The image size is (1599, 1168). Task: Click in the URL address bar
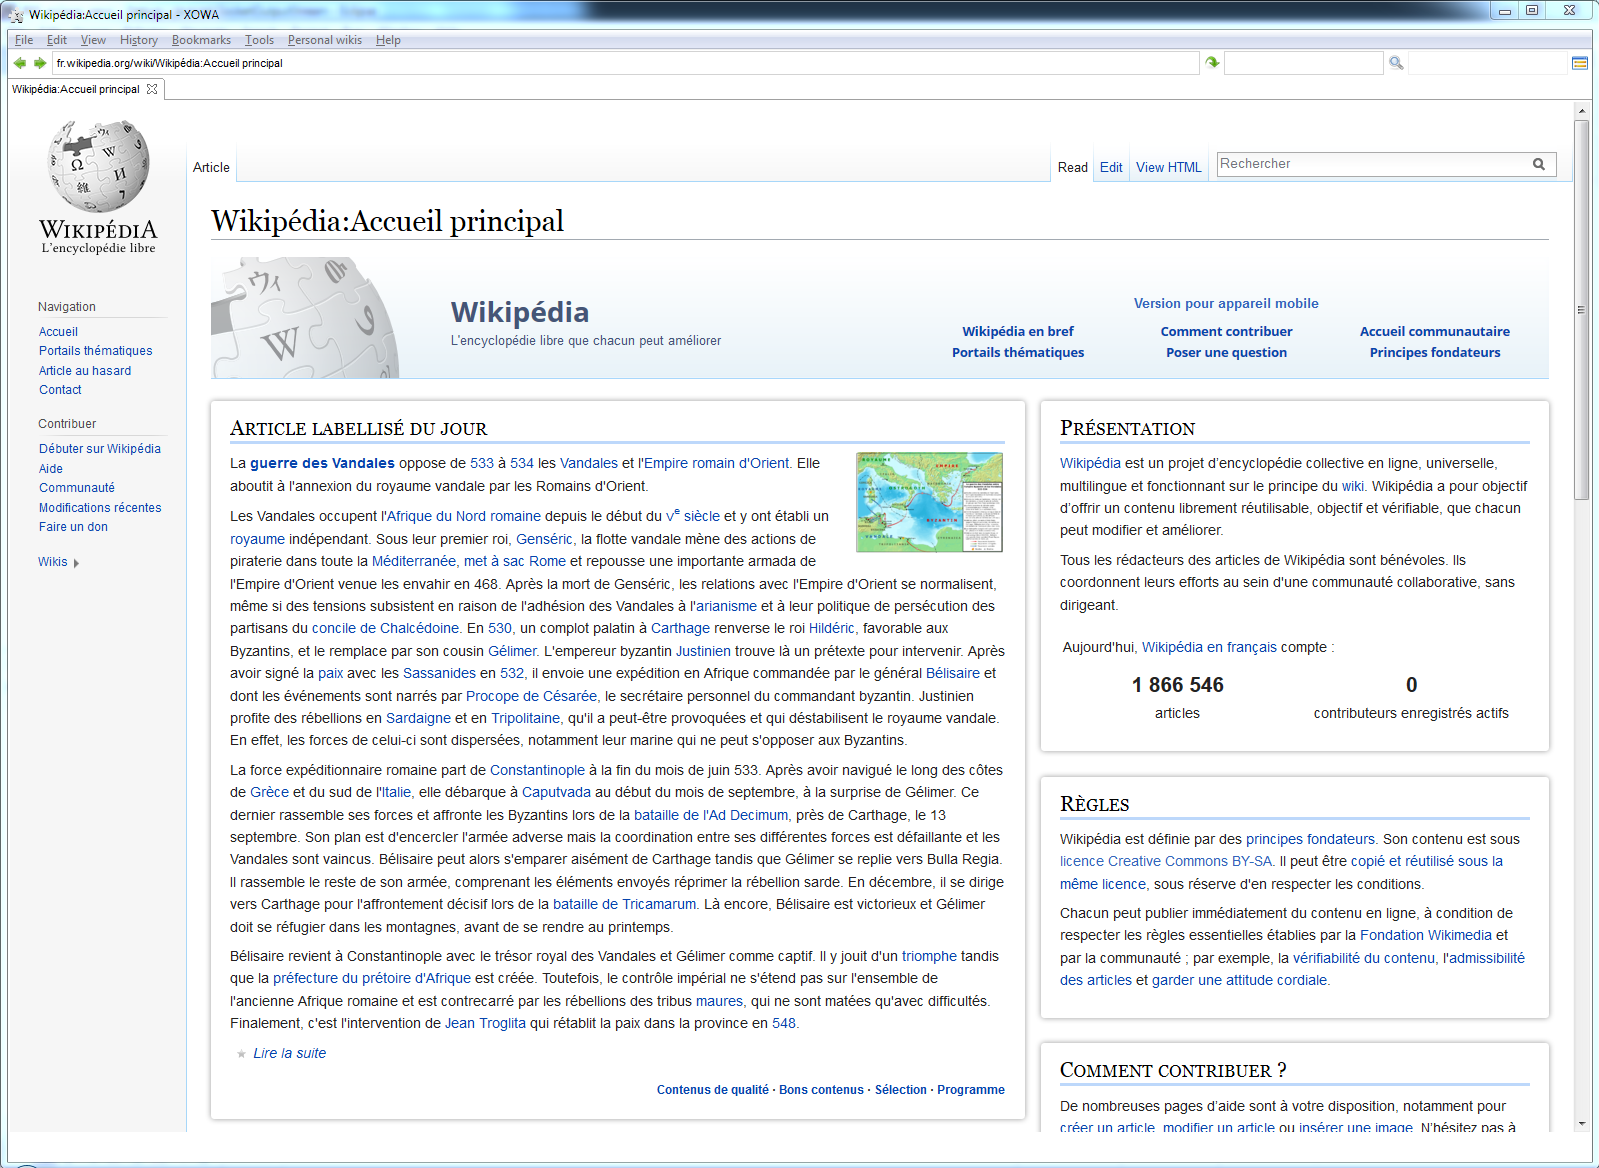(x=625, y=63)
